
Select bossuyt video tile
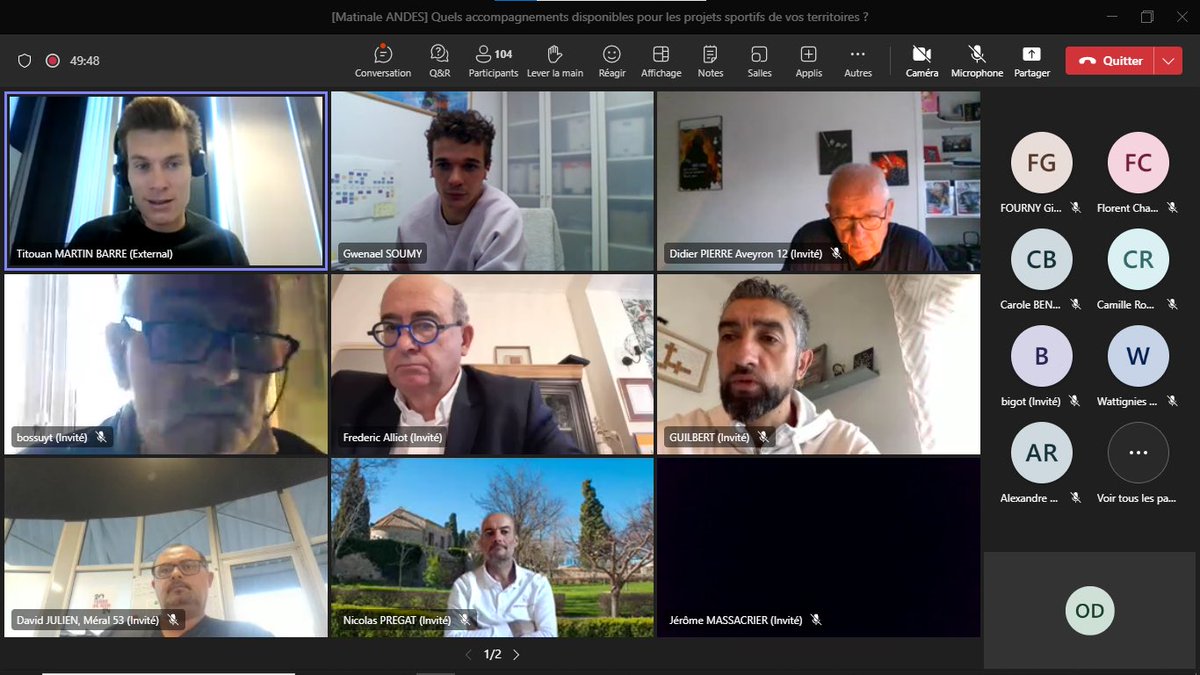166,364
